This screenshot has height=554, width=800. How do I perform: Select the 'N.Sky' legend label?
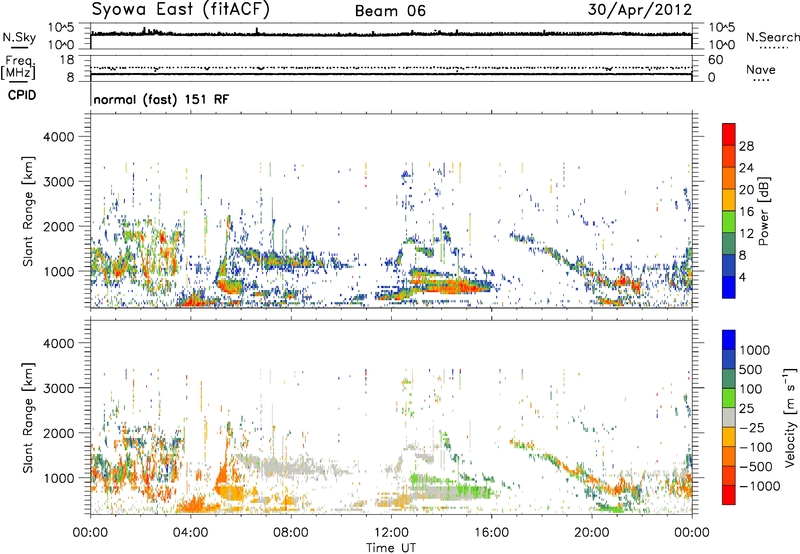(x=19, y=37)
